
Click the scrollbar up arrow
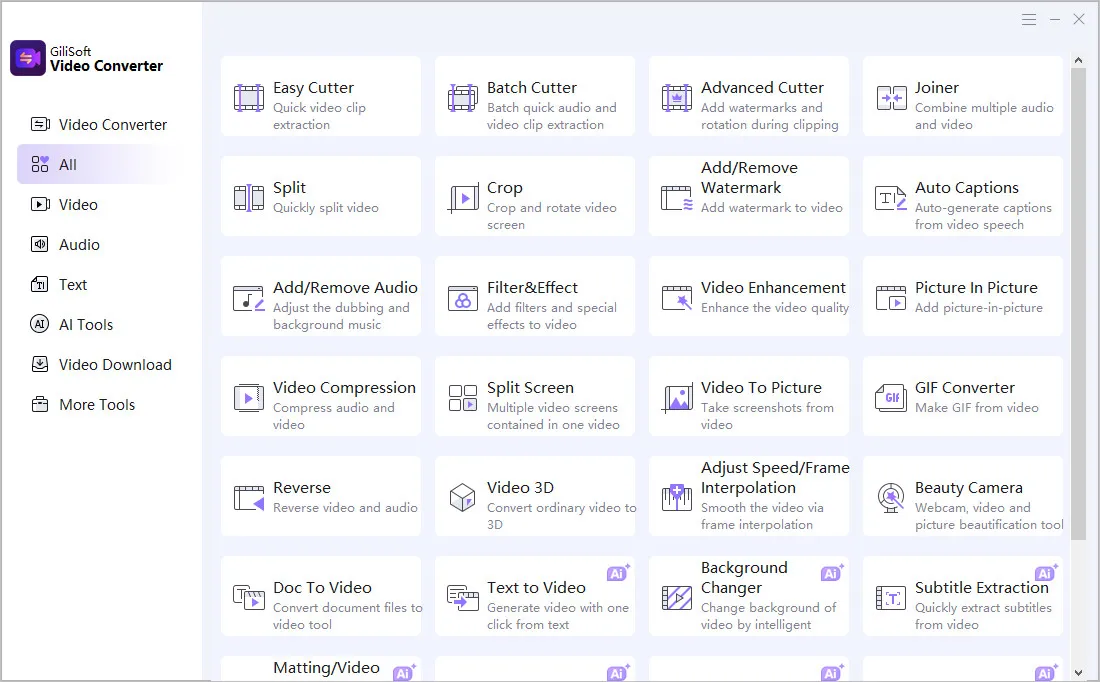point(1079,60)
